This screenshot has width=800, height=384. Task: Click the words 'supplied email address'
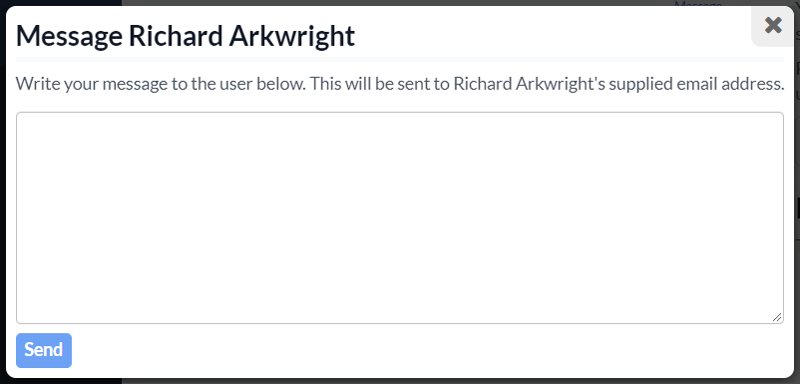coord(696,84)
